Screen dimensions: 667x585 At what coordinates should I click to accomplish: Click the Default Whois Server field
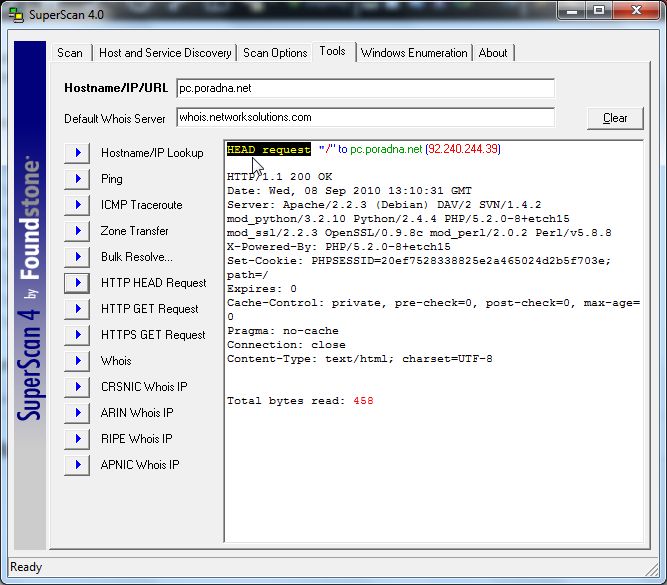(x=365, y=118)
